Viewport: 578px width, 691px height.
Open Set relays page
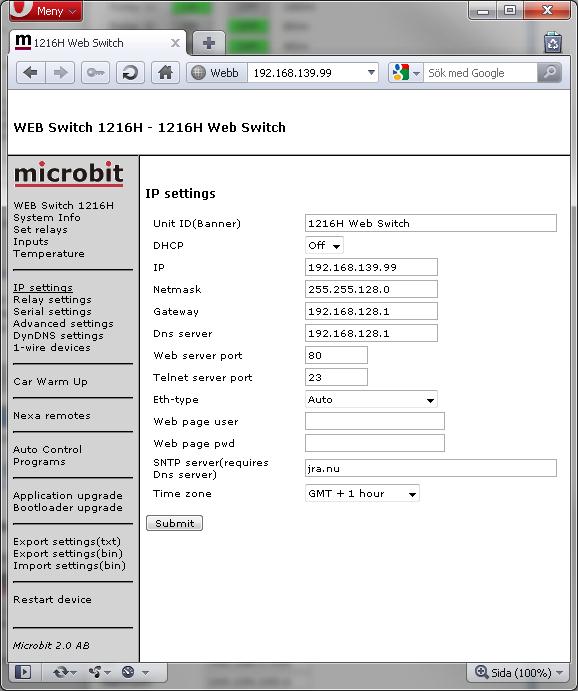pos(40,229)
